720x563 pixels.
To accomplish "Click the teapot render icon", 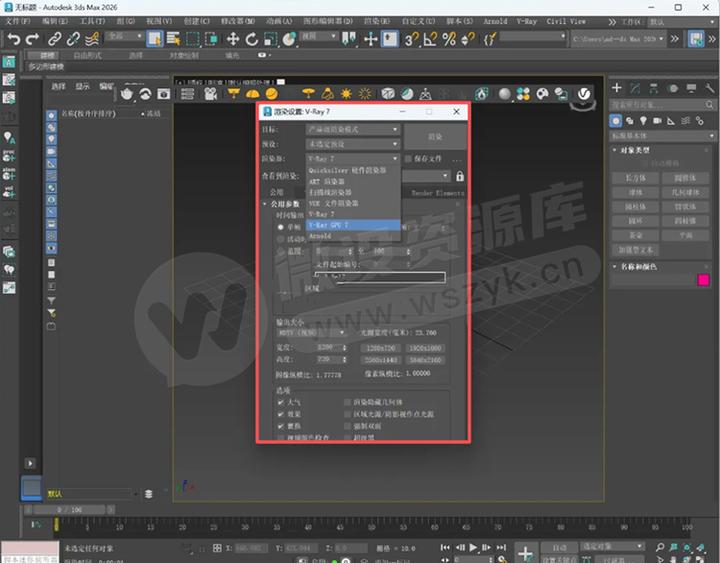I will (x=127, y=93).
